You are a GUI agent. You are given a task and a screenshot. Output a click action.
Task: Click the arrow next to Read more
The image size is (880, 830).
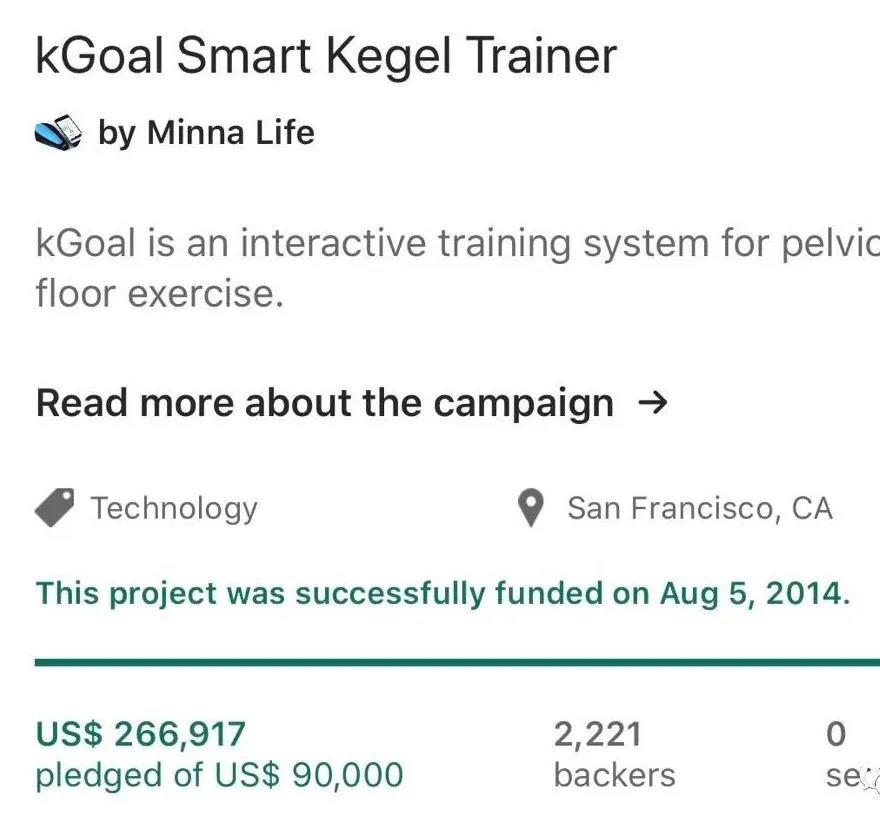(653, 402)
